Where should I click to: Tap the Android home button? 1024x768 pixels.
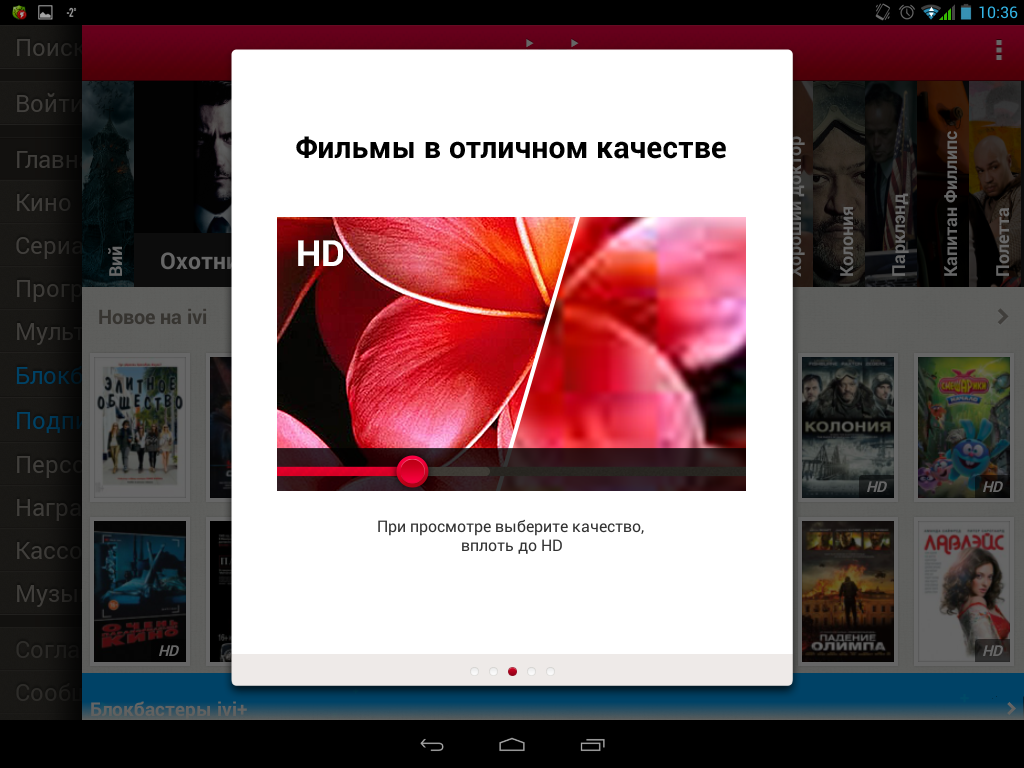click(512, 744)
